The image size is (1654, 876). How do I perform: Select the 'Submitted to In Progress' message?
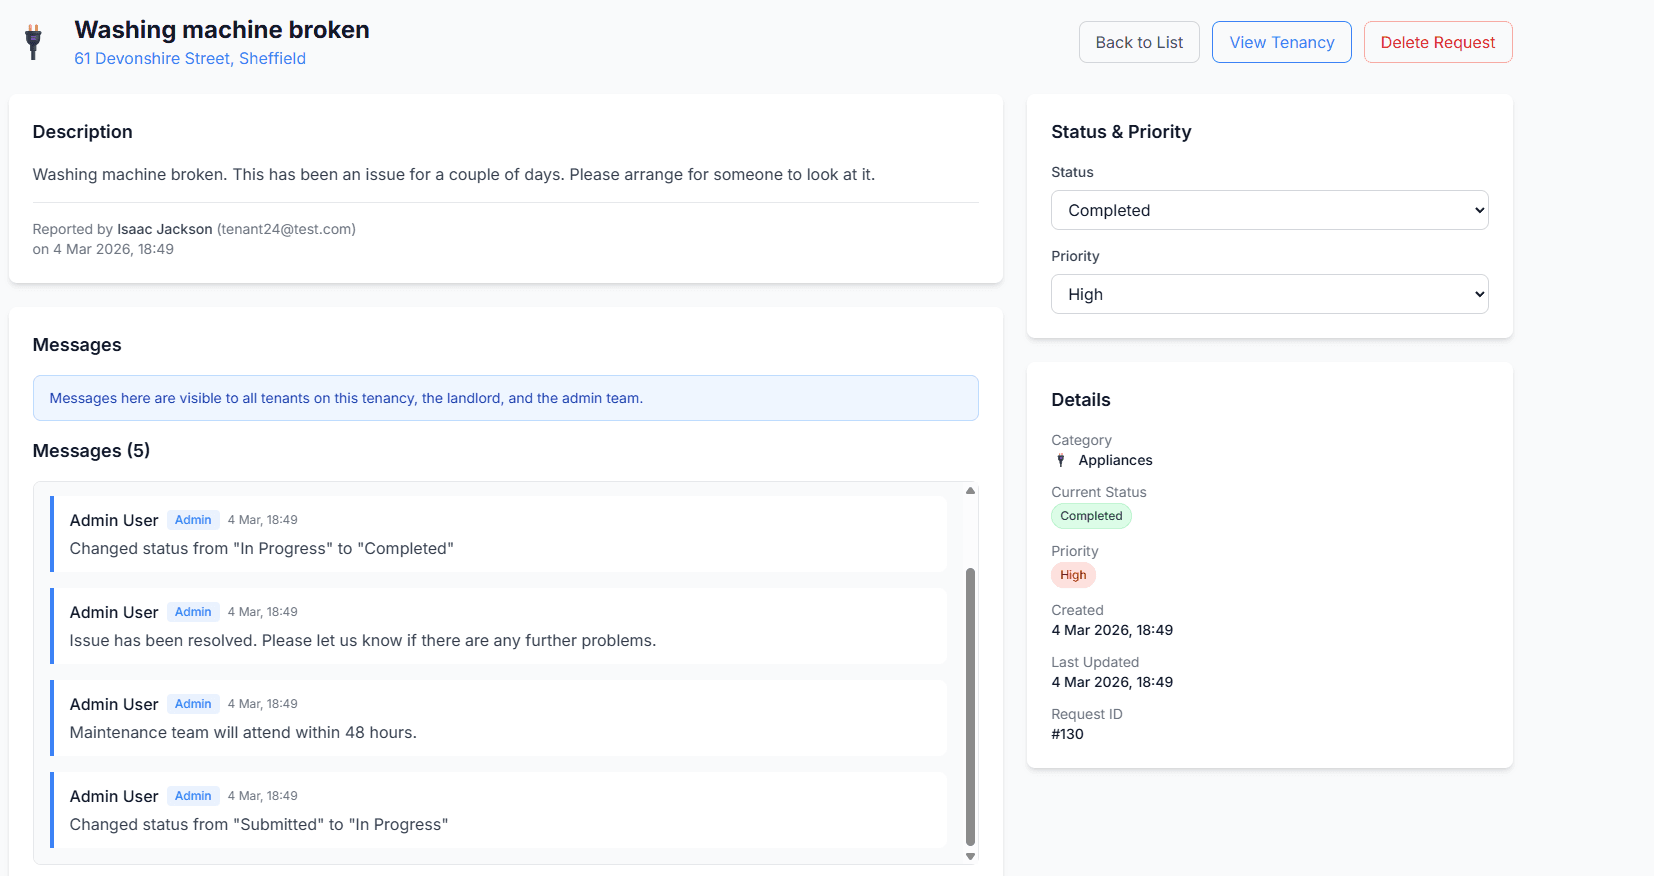498,810
